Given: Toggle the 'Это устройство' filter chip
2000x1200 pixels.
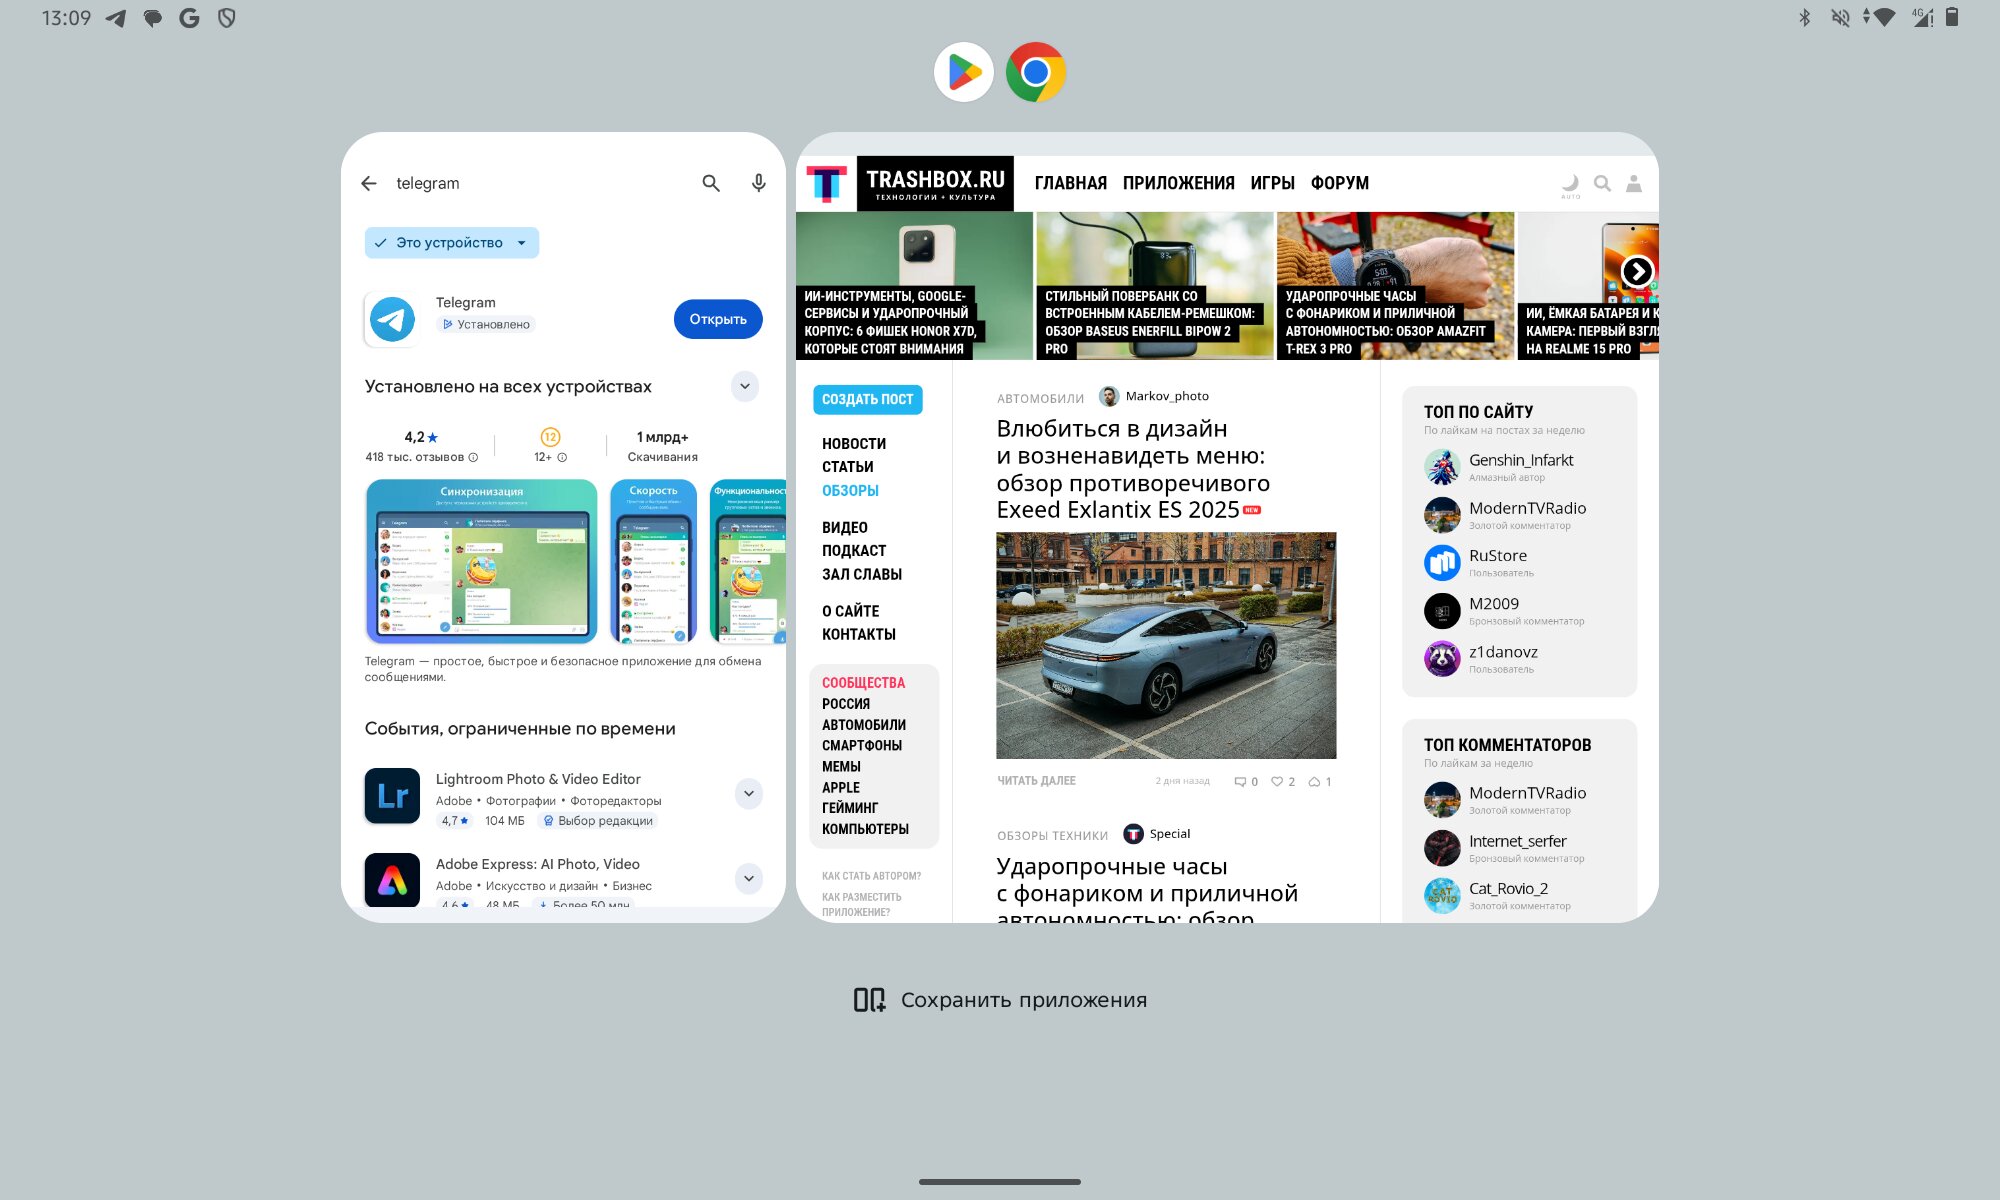Looking at the screenshot, I should [451, 243].
